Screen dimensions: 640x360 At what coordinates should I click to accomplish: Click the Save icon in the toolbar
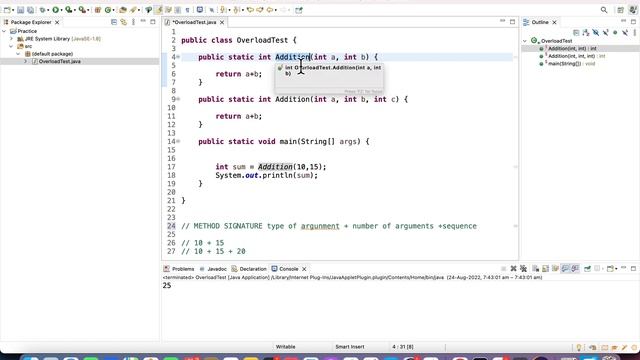click(x=20, y=10)
